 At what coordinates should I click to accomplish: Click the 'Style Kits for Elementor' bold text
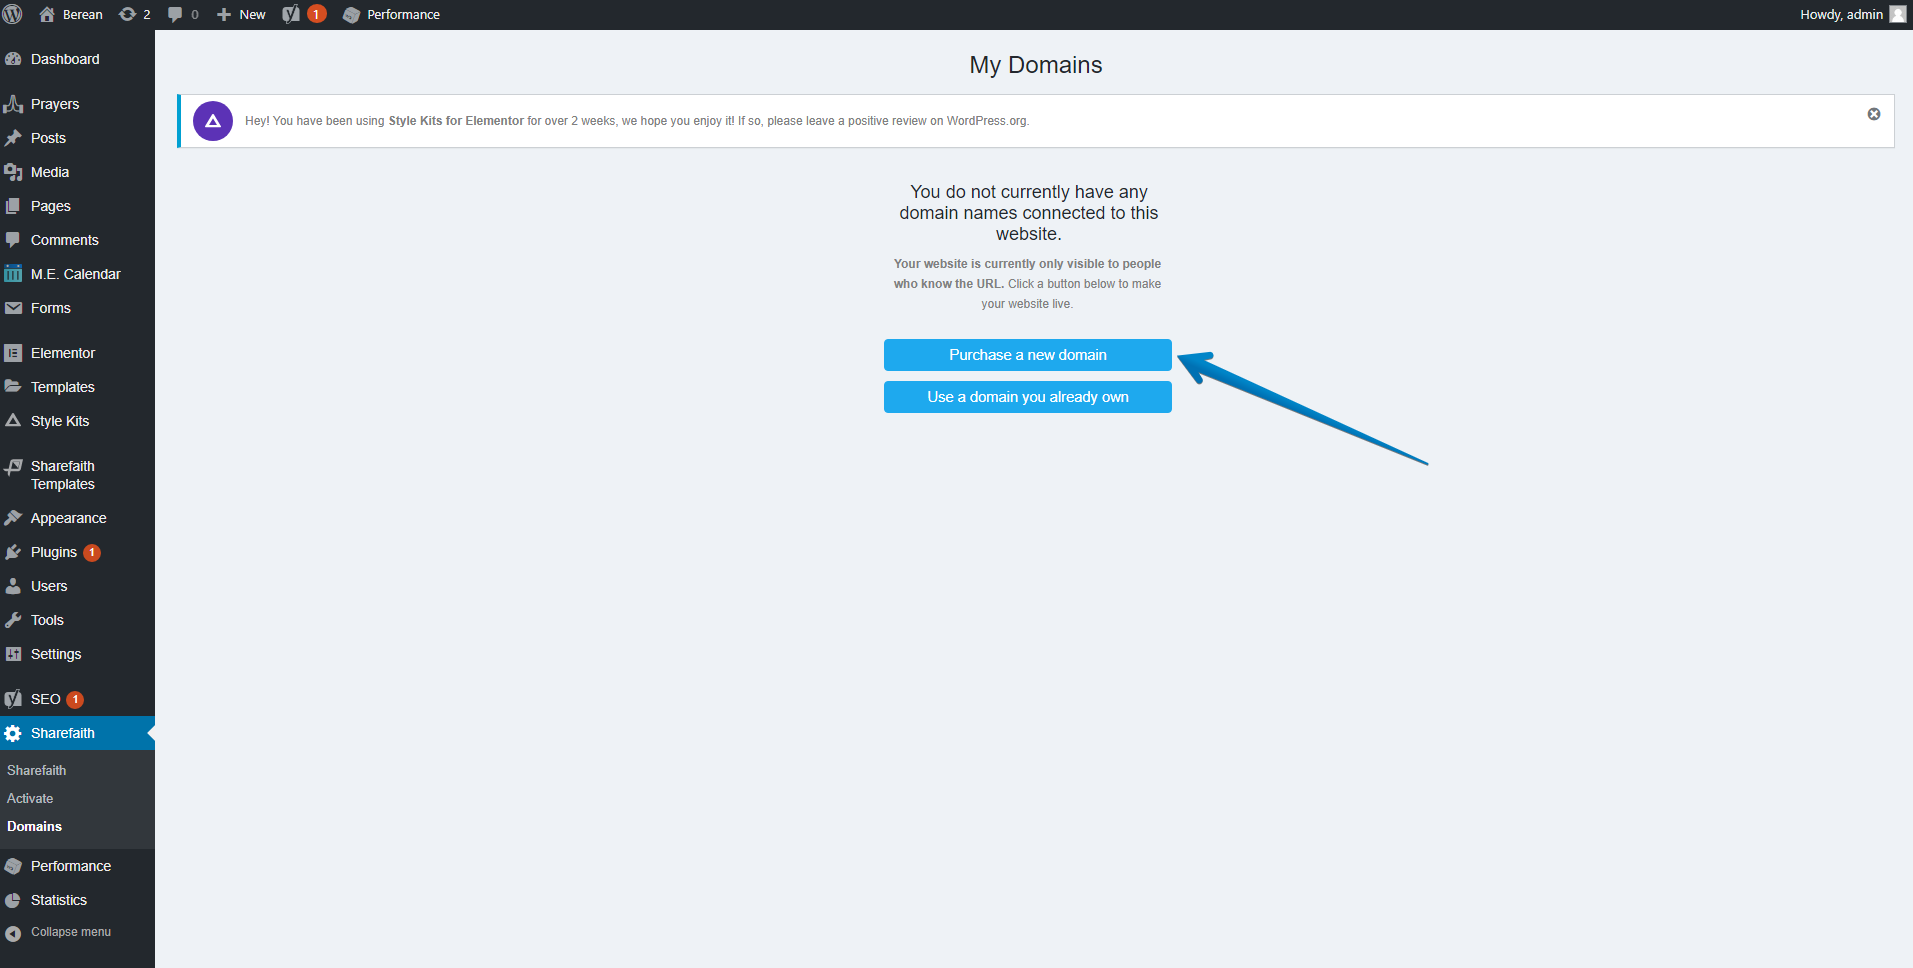456,121
